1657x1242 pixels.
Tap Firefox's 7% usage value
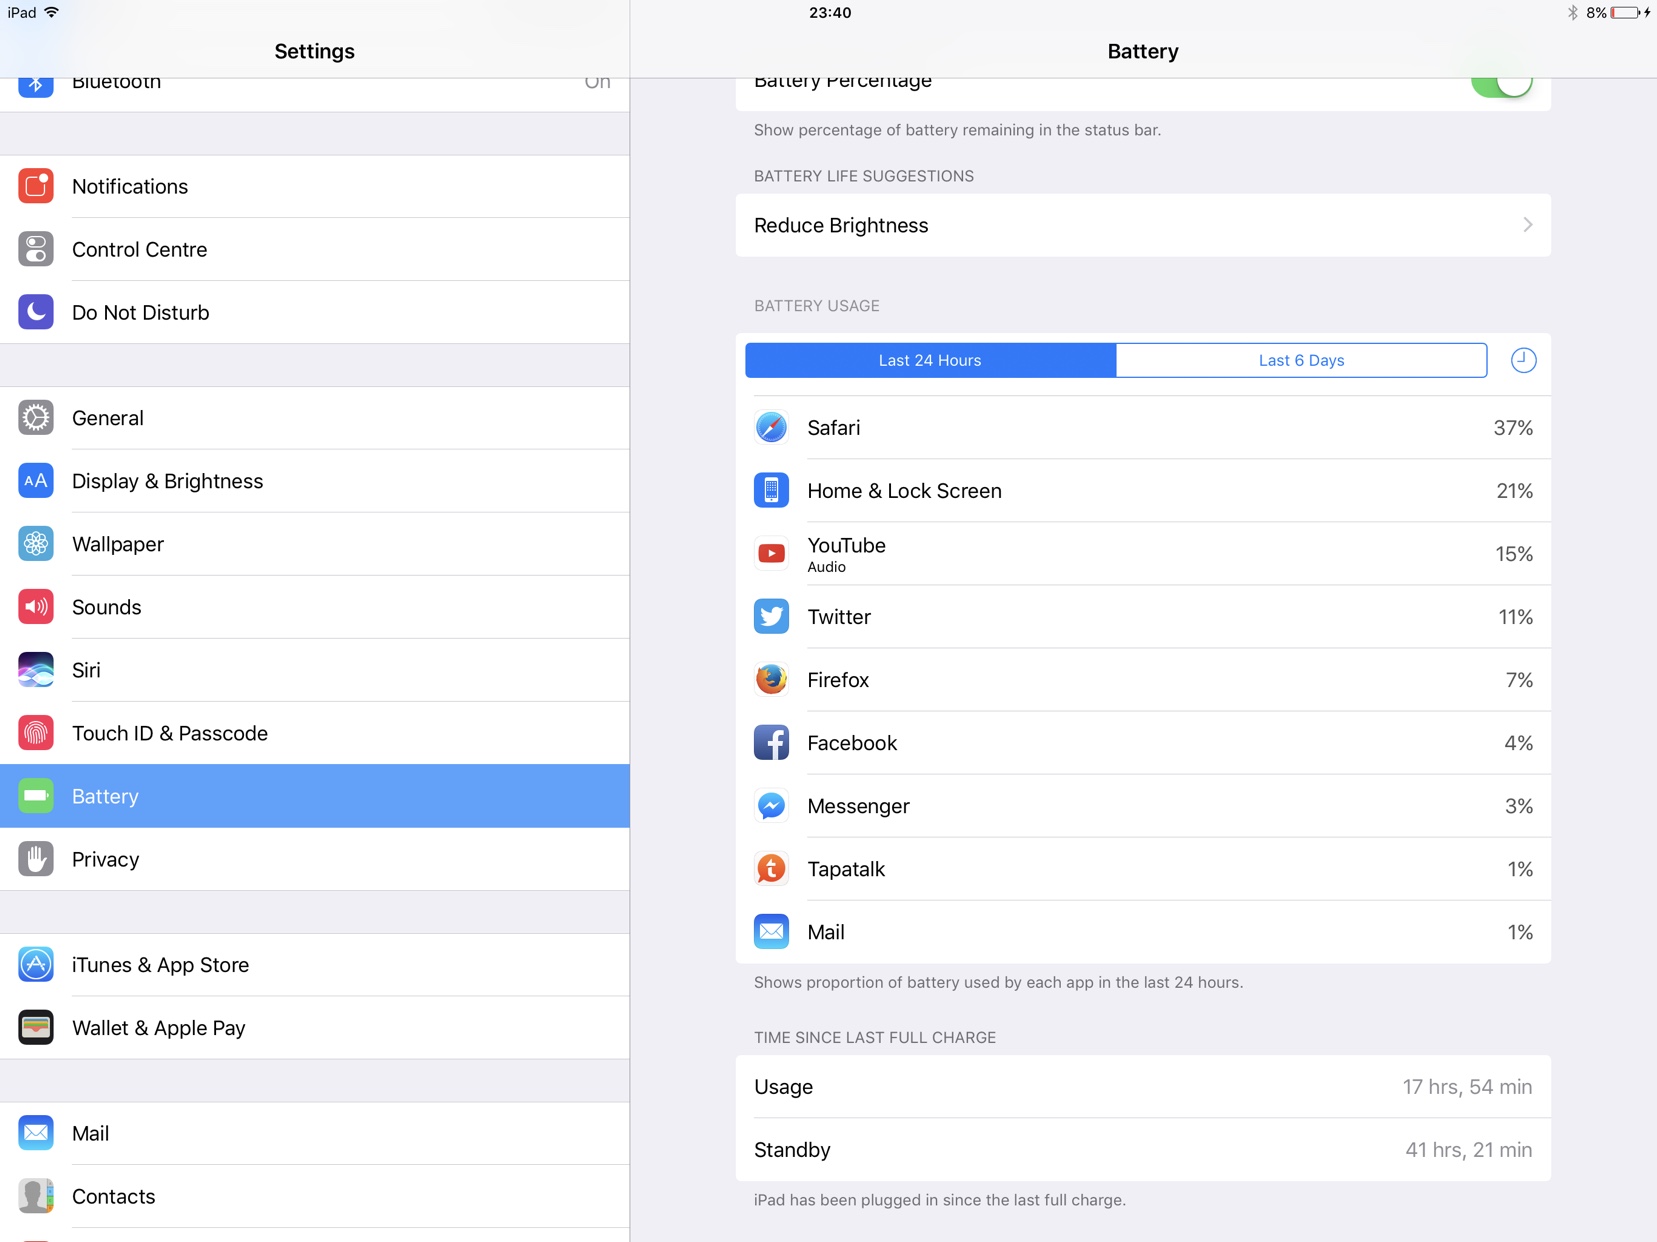coord(1519,680)
